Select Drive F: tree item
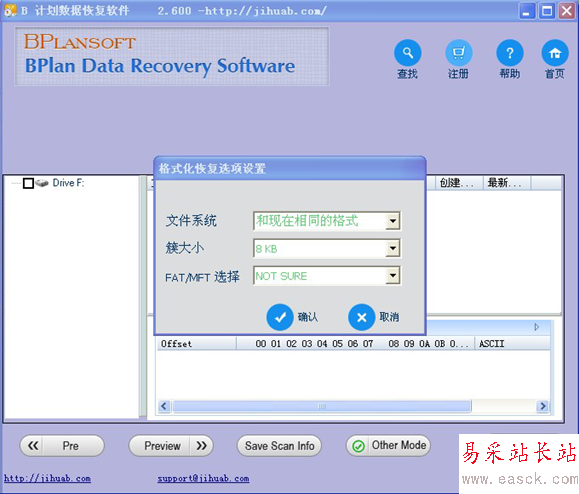This screenshot has width=579, height=494. point(68,183)
